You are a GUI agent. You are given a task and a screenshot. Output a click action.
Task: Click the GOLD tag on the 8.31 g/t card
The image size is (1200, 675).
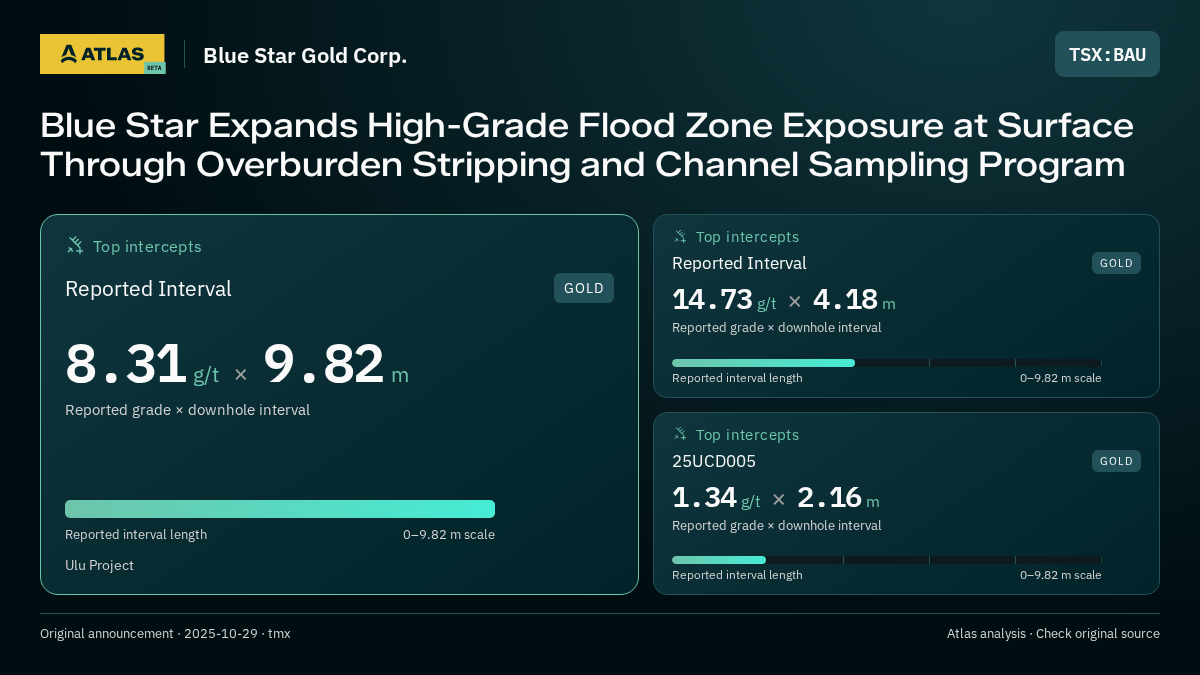(x=584, y=288)
